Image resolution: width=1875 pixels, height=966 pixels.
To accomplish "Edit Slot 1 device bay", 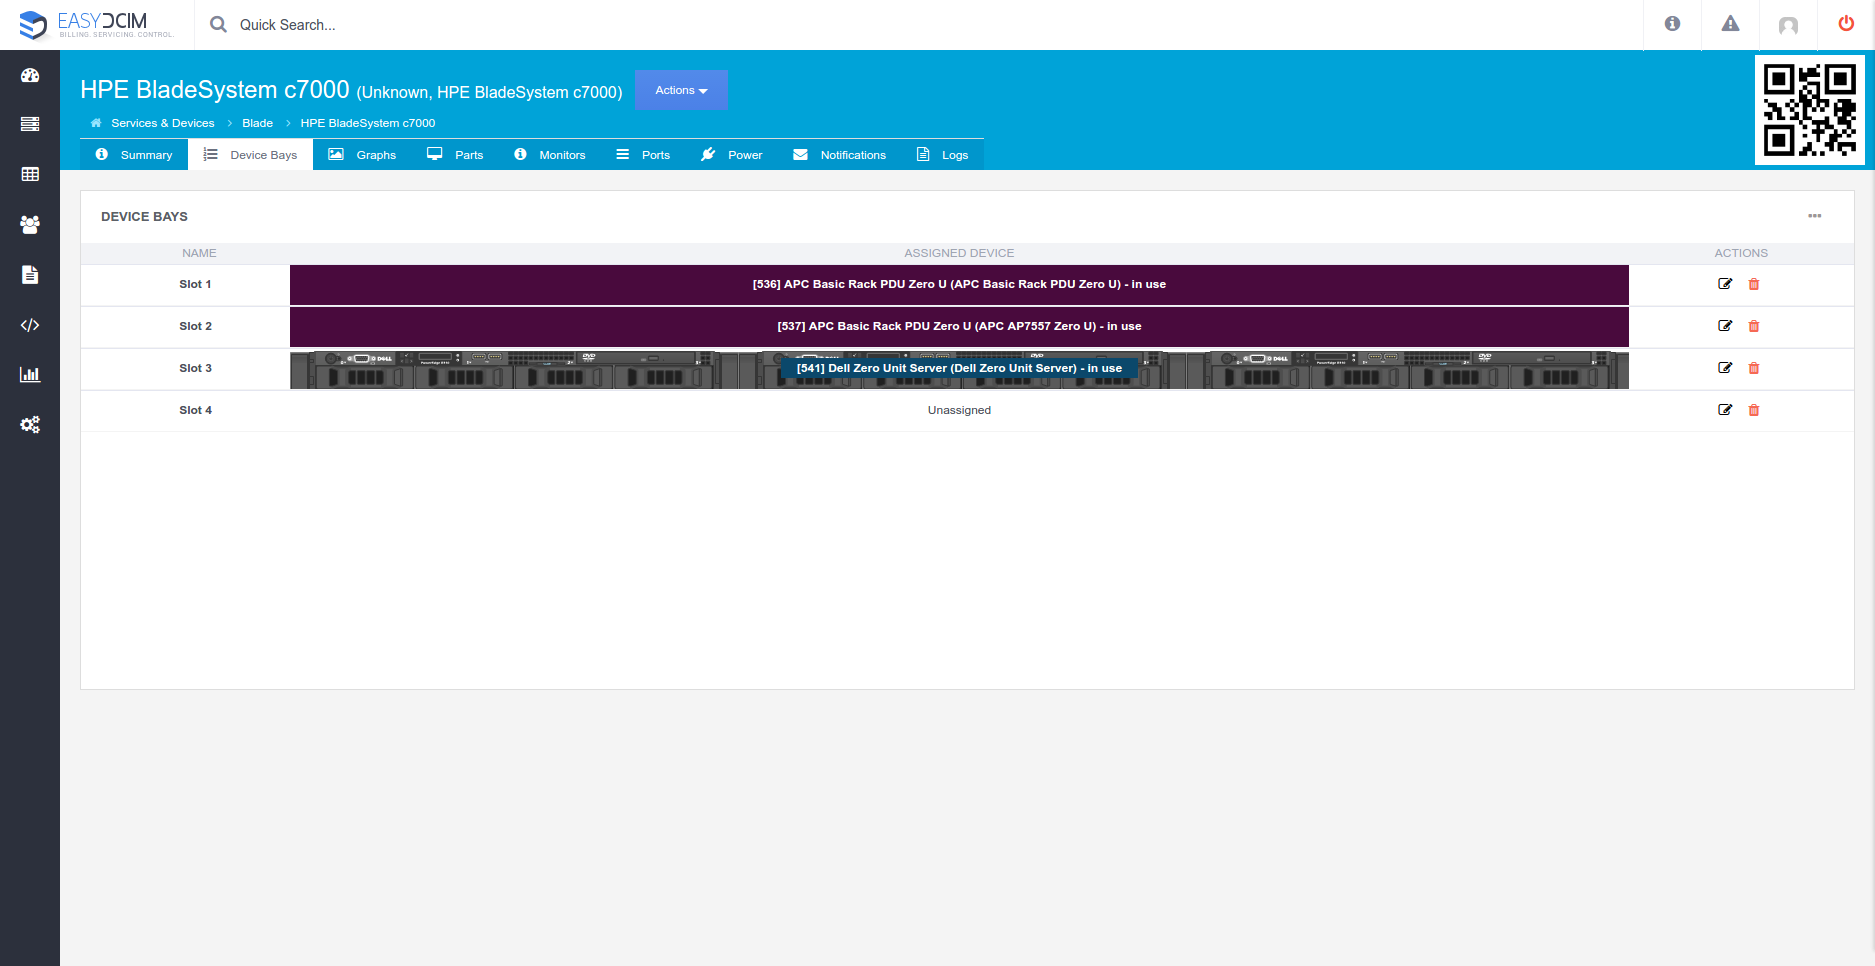I will click(x=1725, y=284).
